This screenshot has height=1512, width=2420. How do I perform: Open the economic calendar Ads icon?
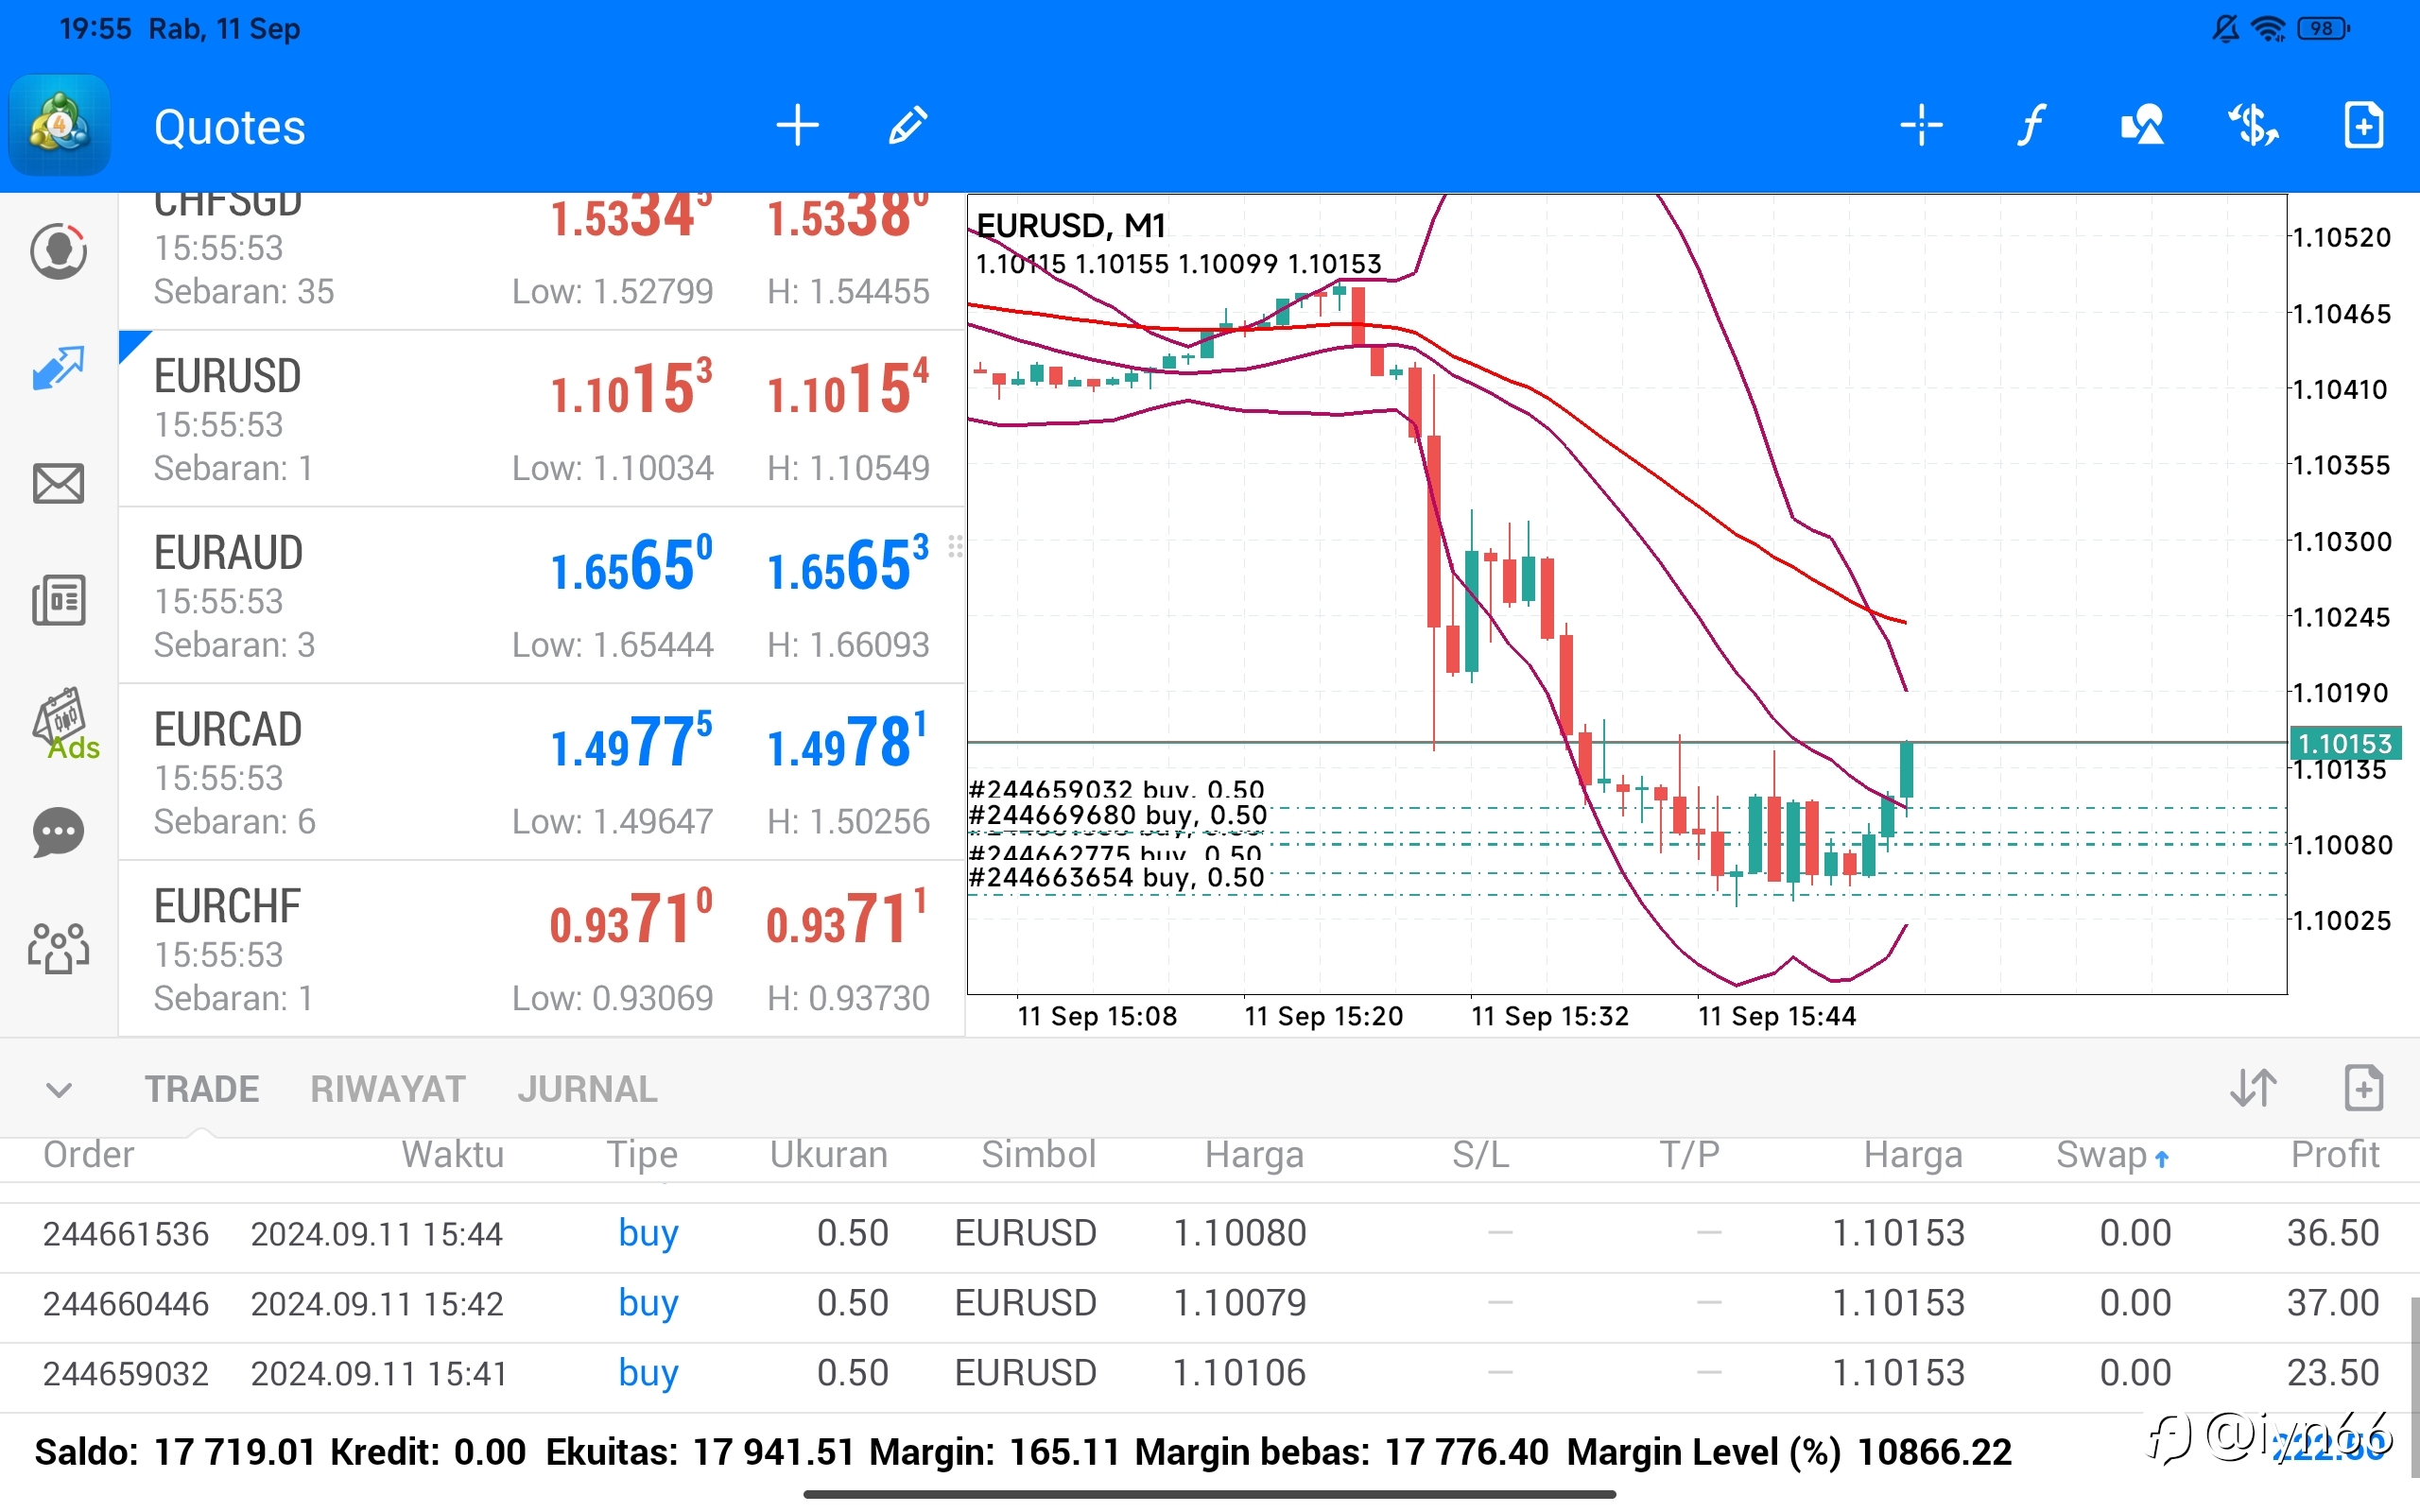click(x=64, y=723)
